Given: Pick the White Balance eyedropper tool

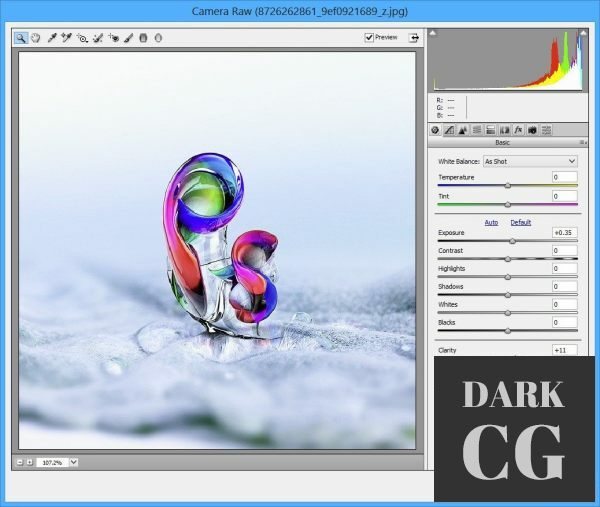Looking at the screenshot, I should 52,38.
